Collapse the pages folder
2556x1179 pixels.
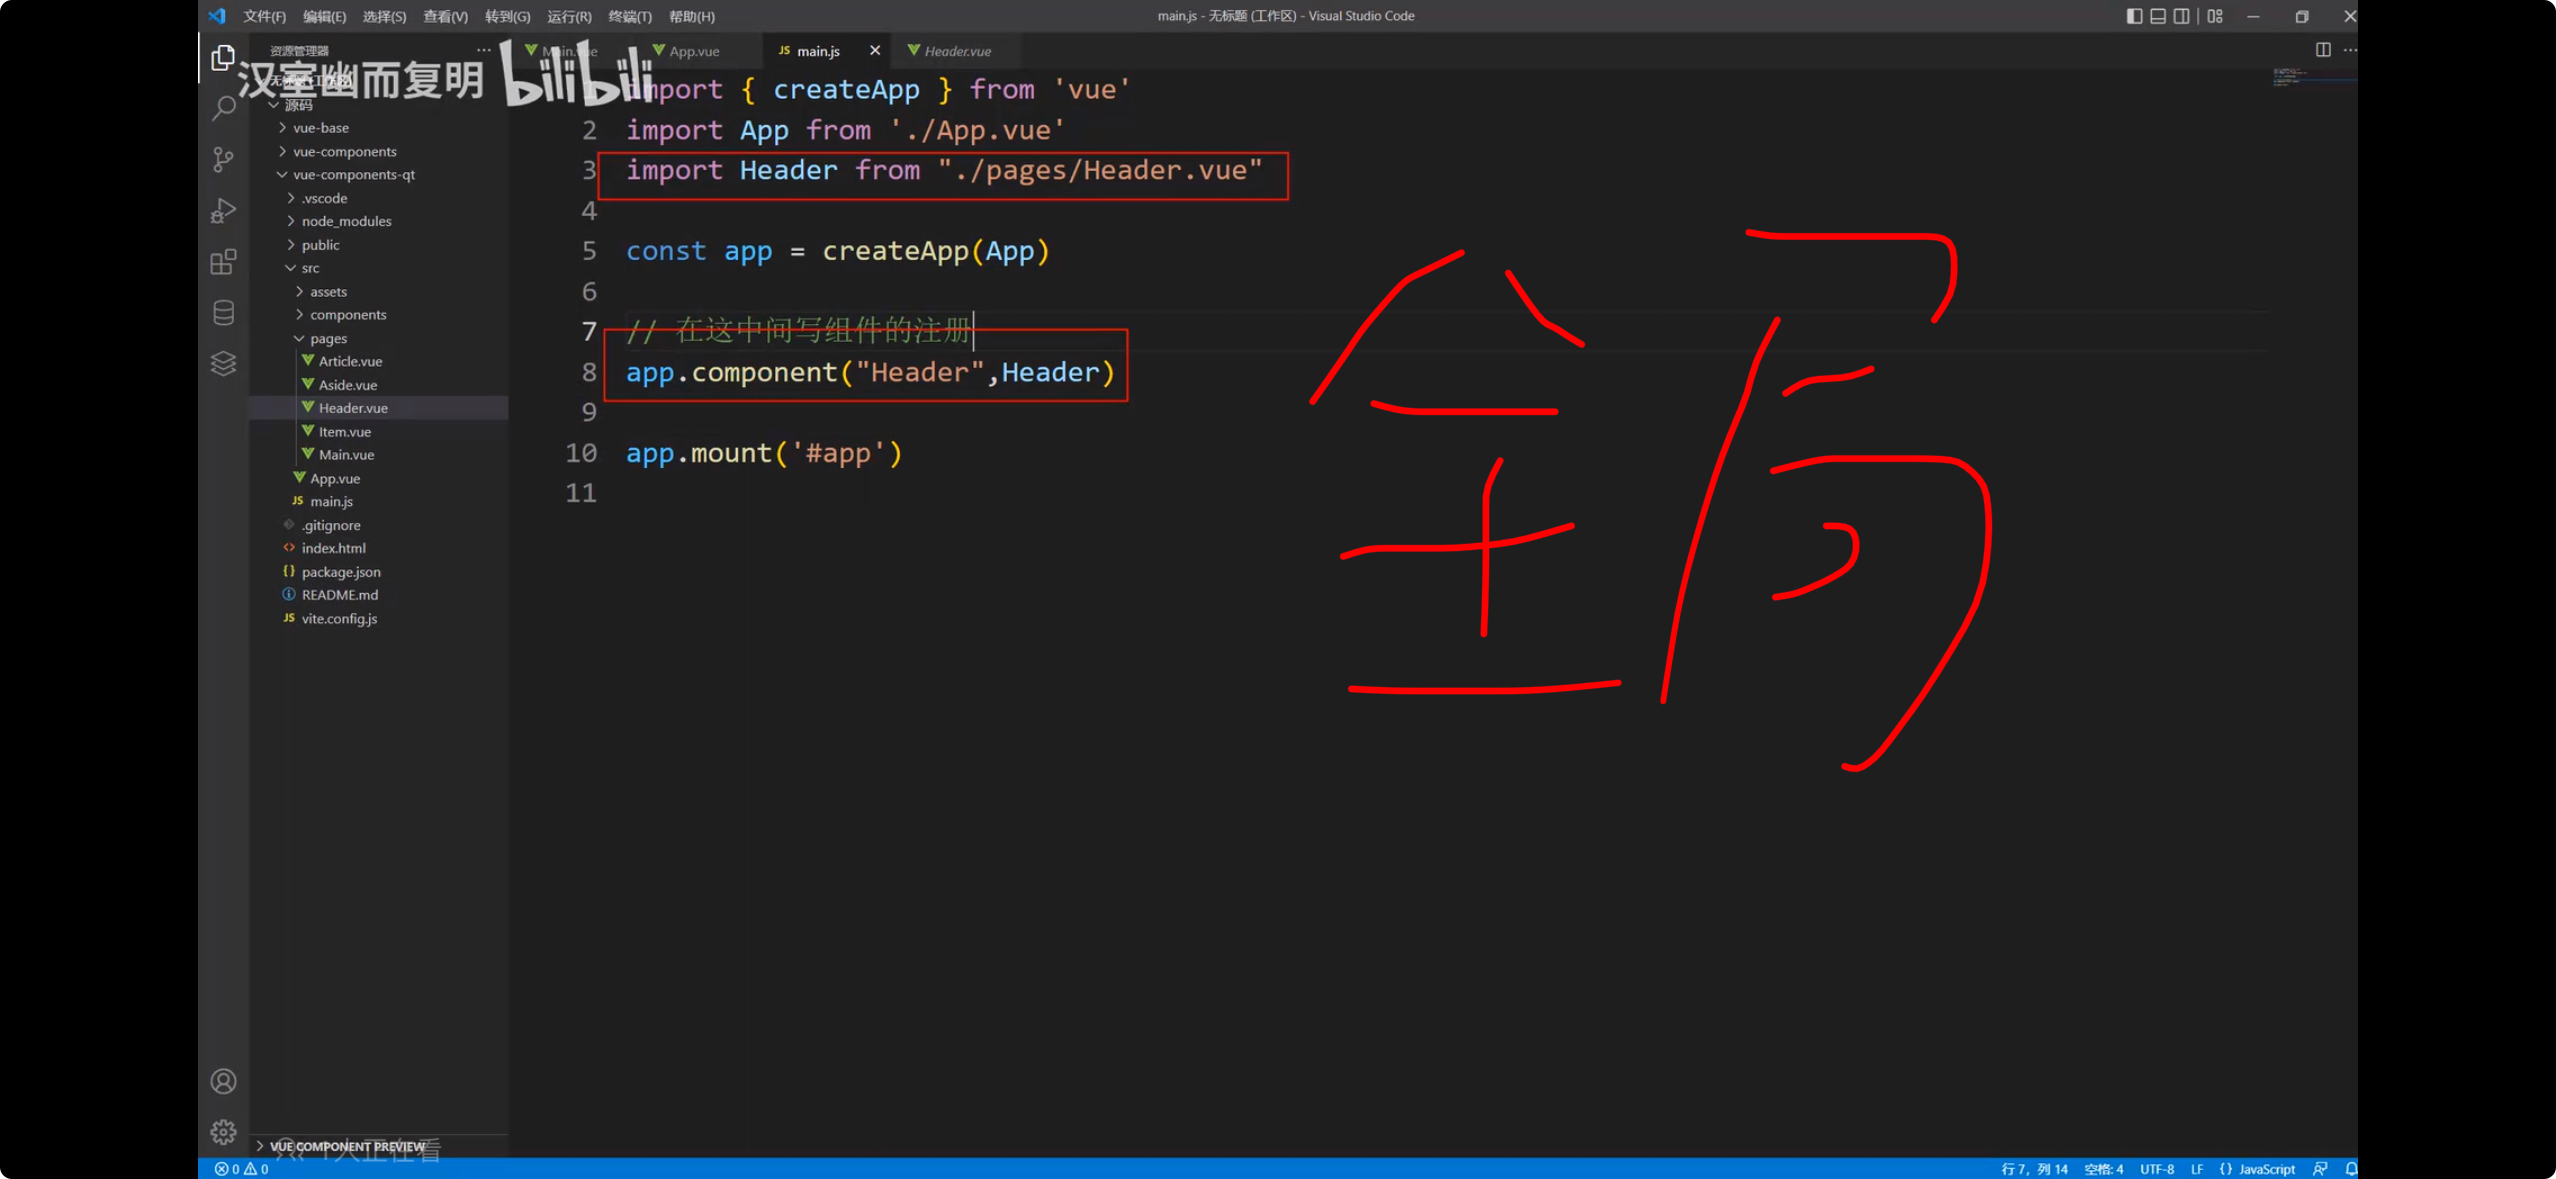pyautogui.click(x=327, y=338)
